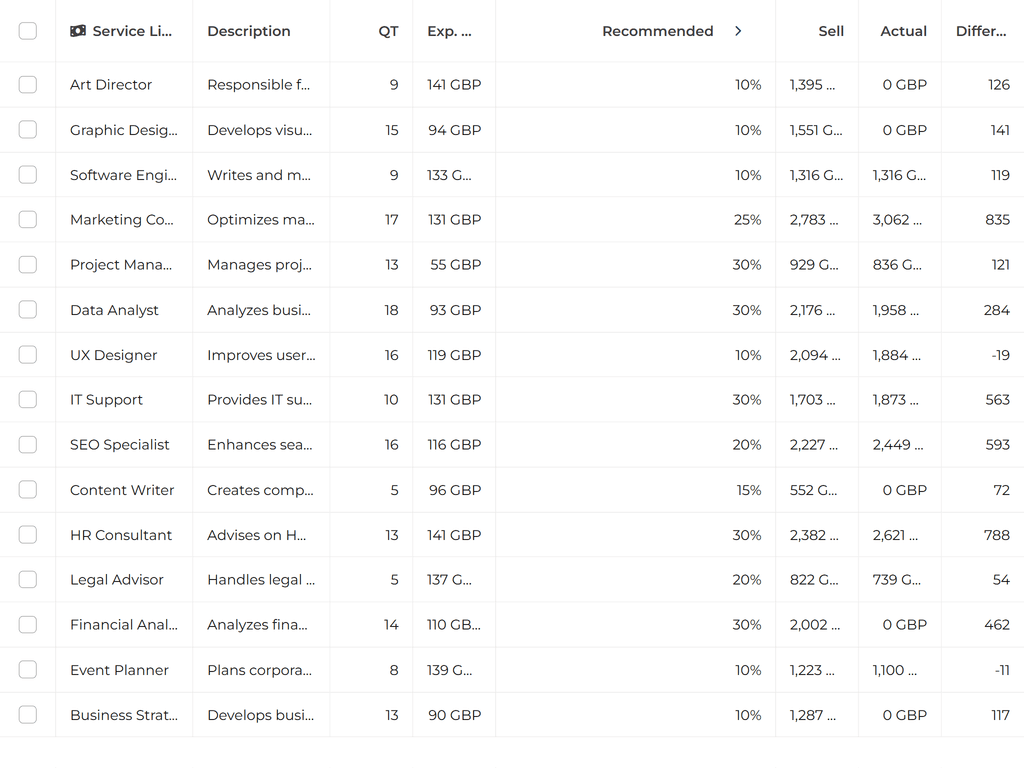Tick the Software Engineer row checkbox
Image resolution: width=1024 pixels, height=768 pixels.
pos(28,175)
